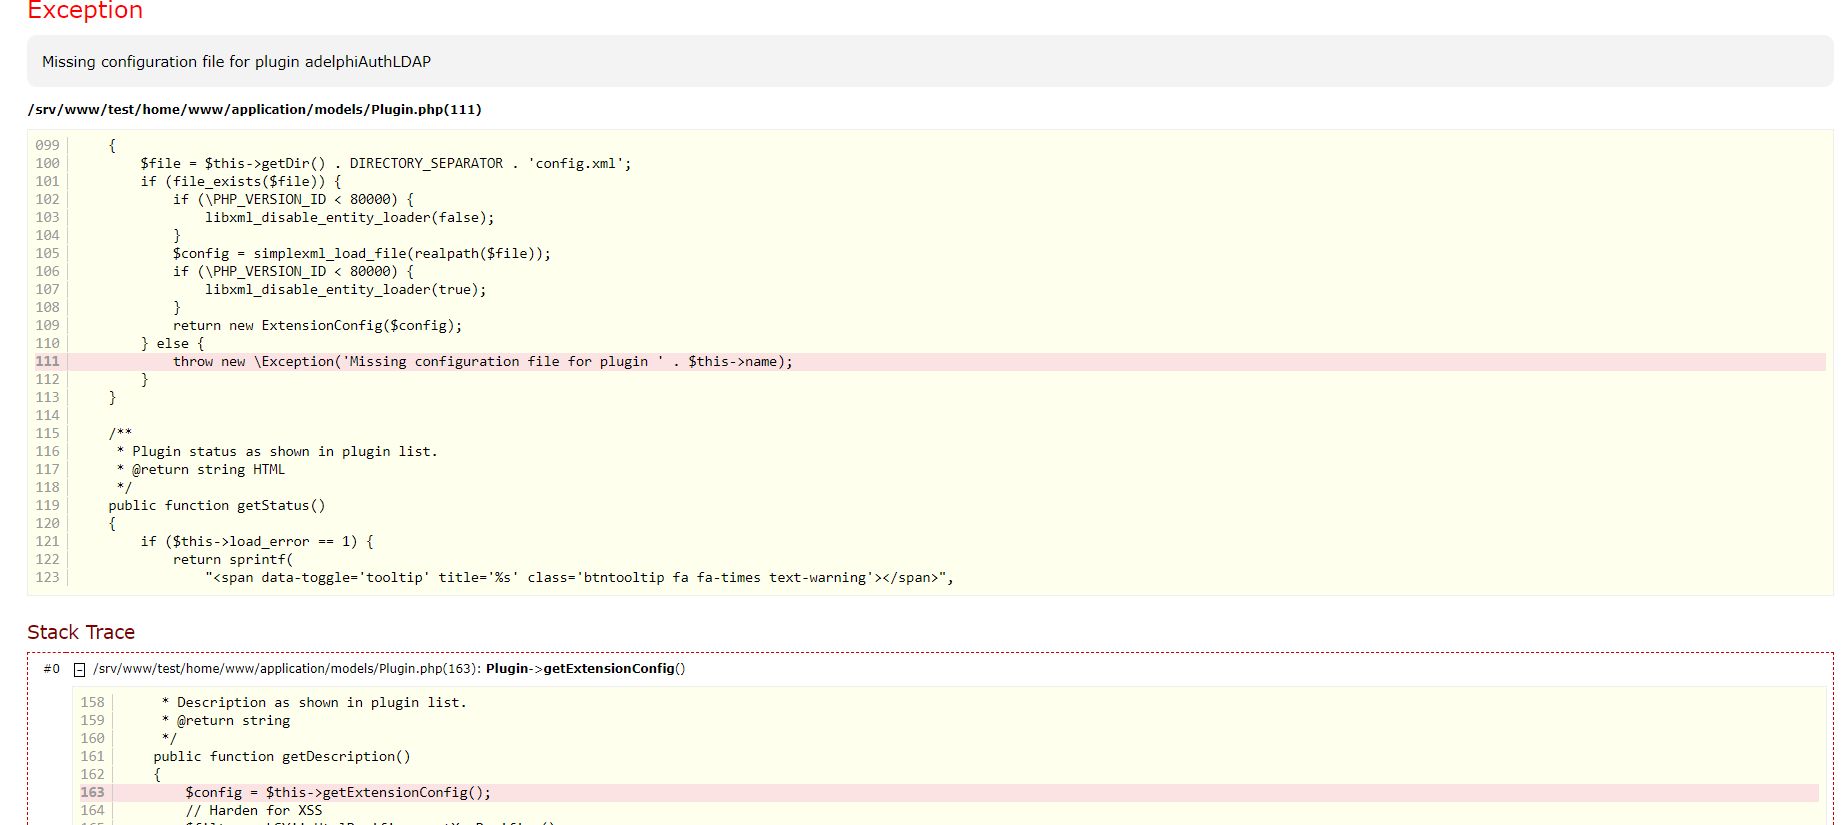Image resolution: width=1847 pixels, height=825 pixels.
Task: Click the Plugin.php(111) file path
Action: [x=254, y=110]
